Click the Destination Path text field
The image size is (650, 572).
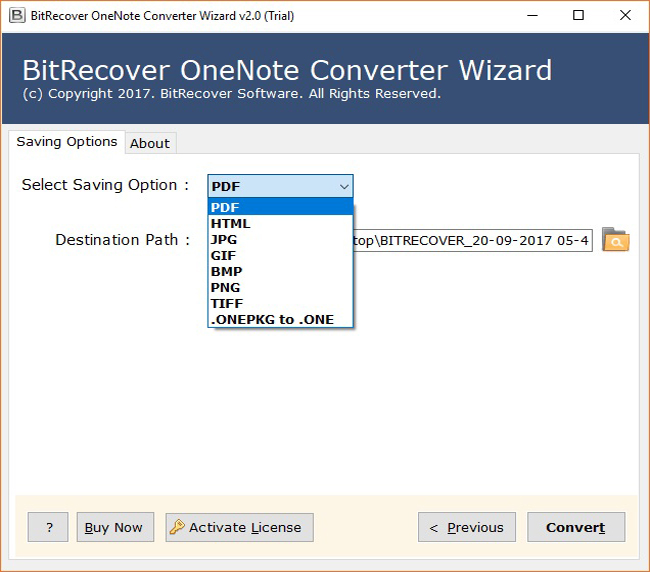coord(472,240)
